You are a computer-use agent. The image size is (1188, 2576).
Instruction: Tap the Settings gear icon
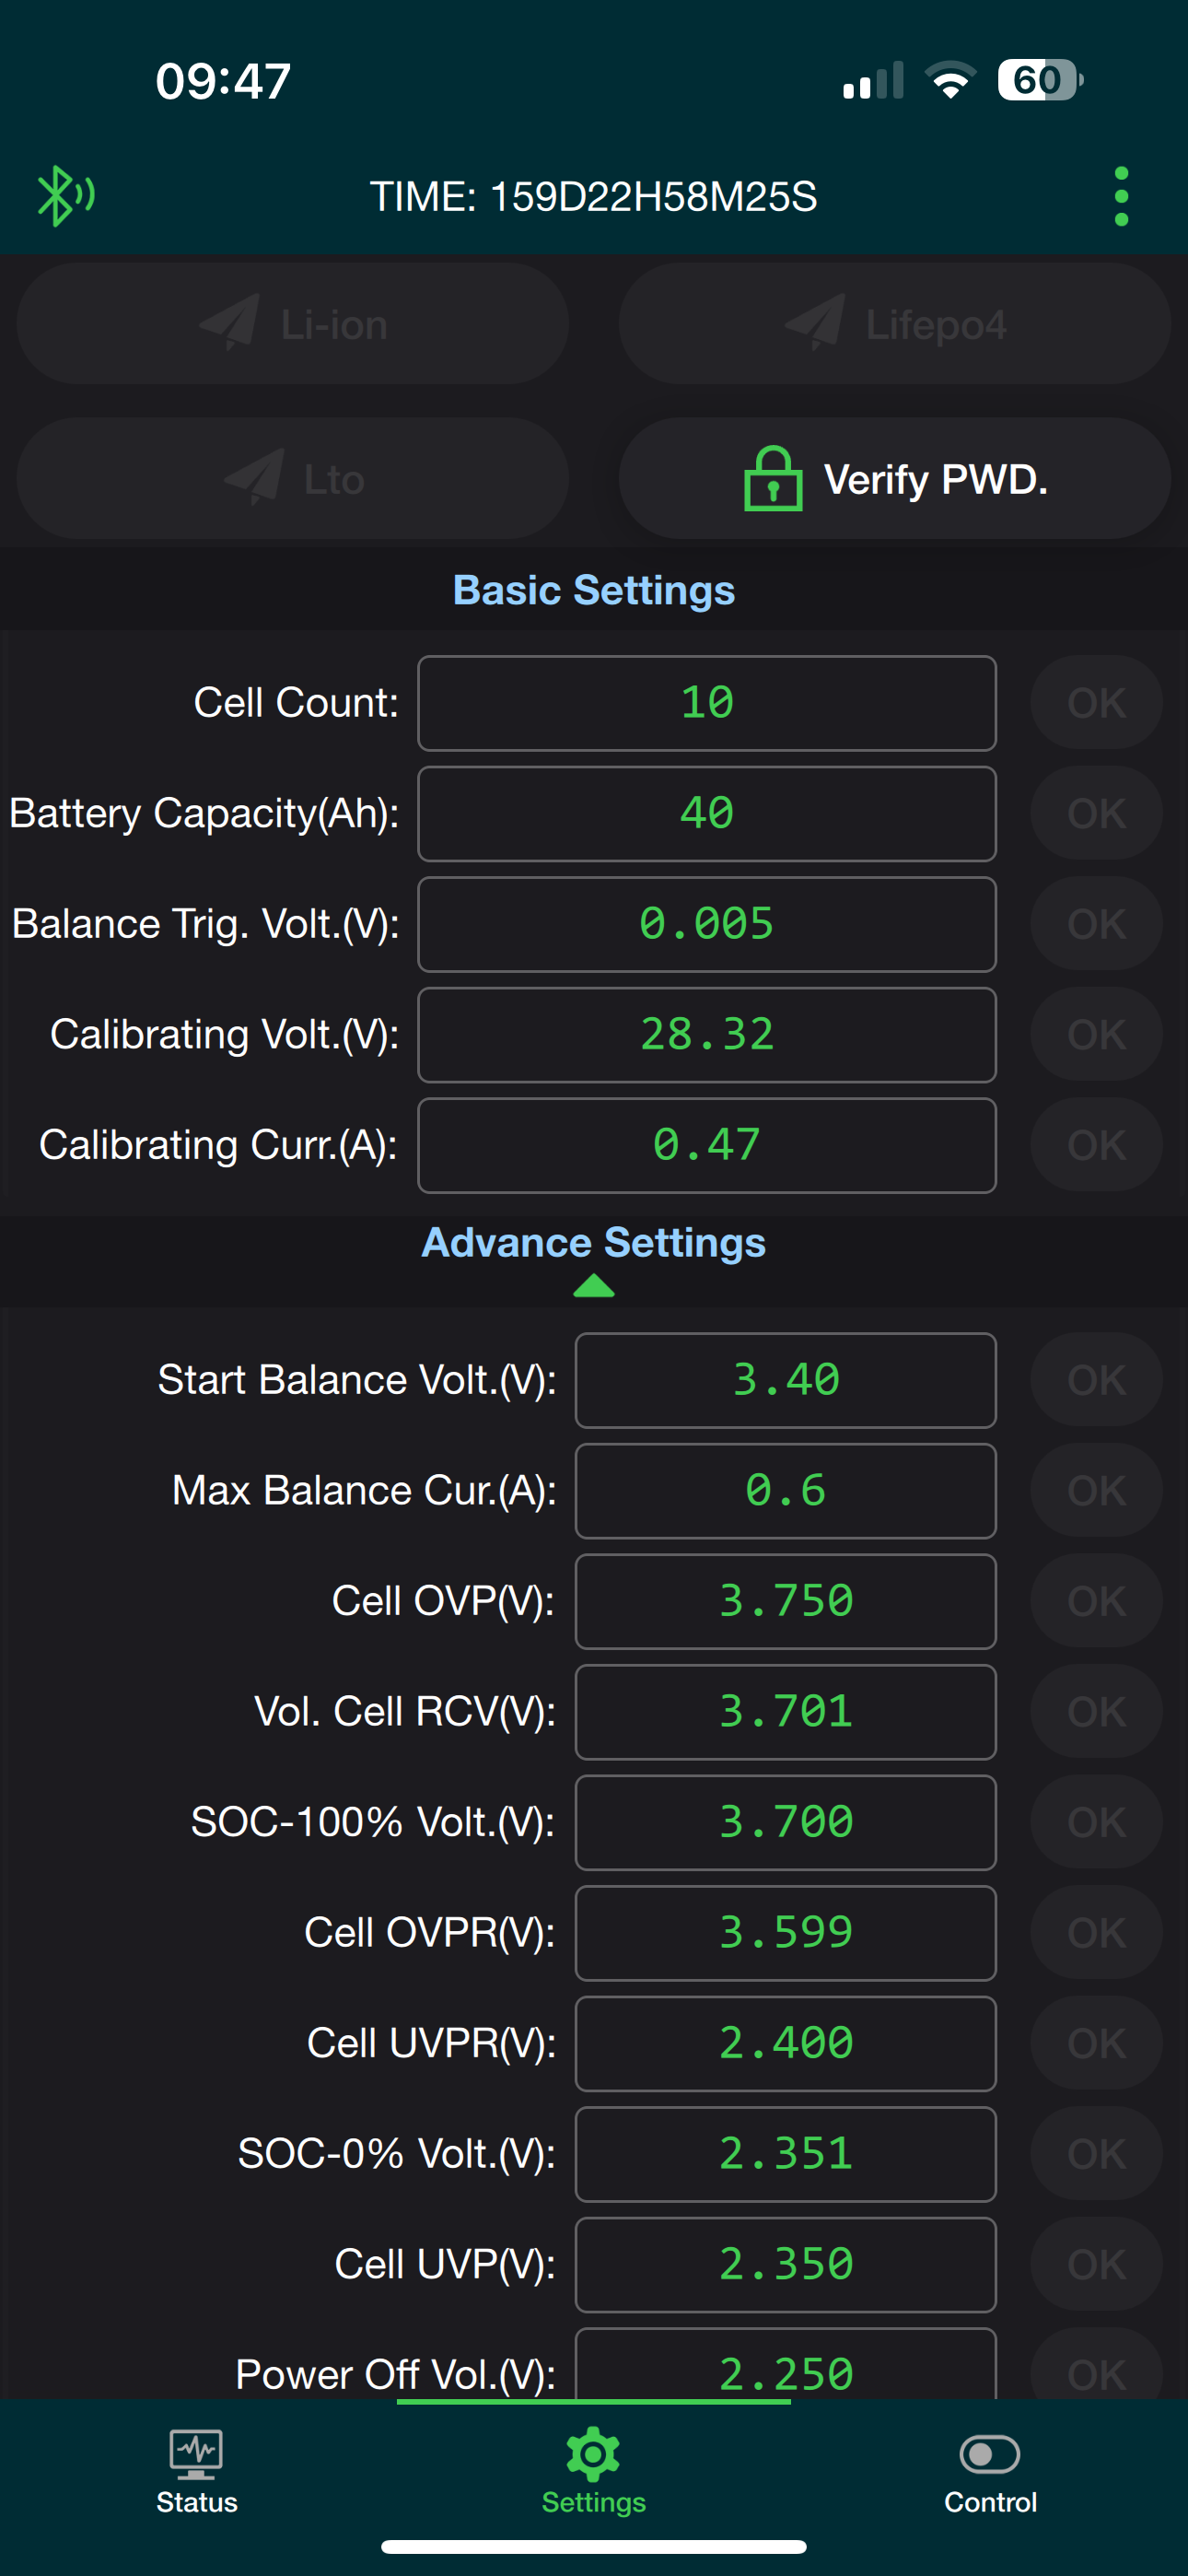(x=593, y=2453)
